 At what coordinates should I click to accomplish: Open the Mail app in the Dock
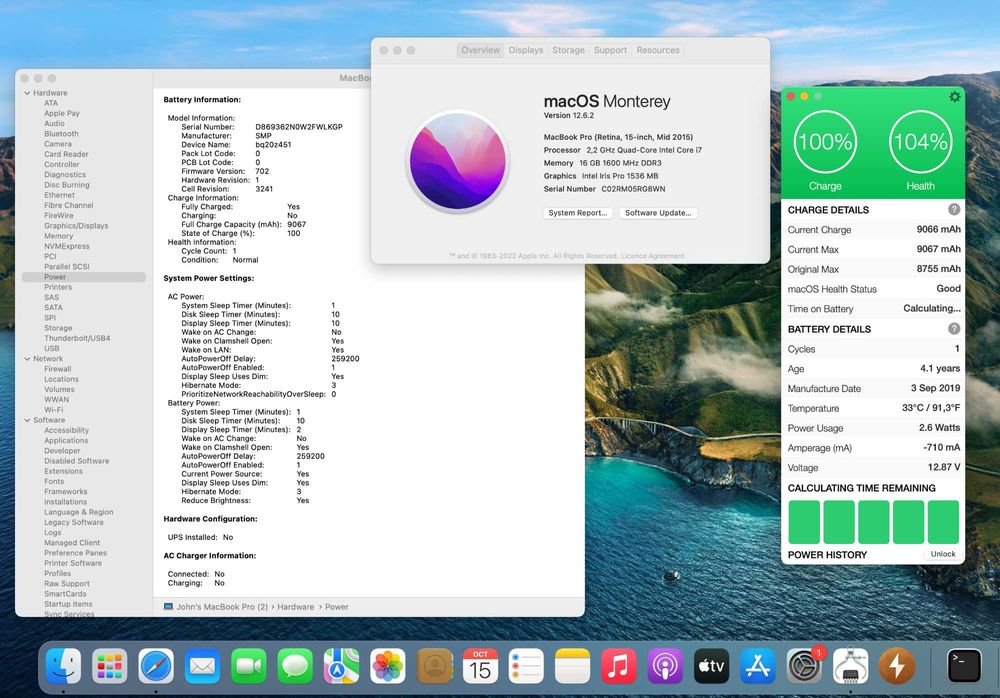pos(202,666)
